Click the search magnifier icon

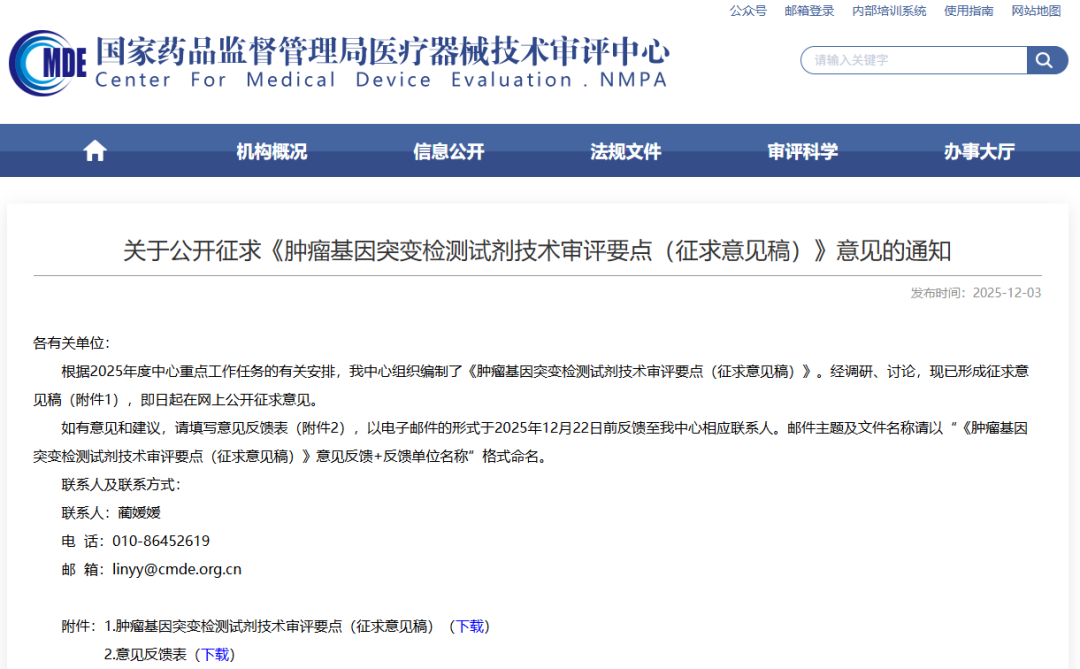1046,60
